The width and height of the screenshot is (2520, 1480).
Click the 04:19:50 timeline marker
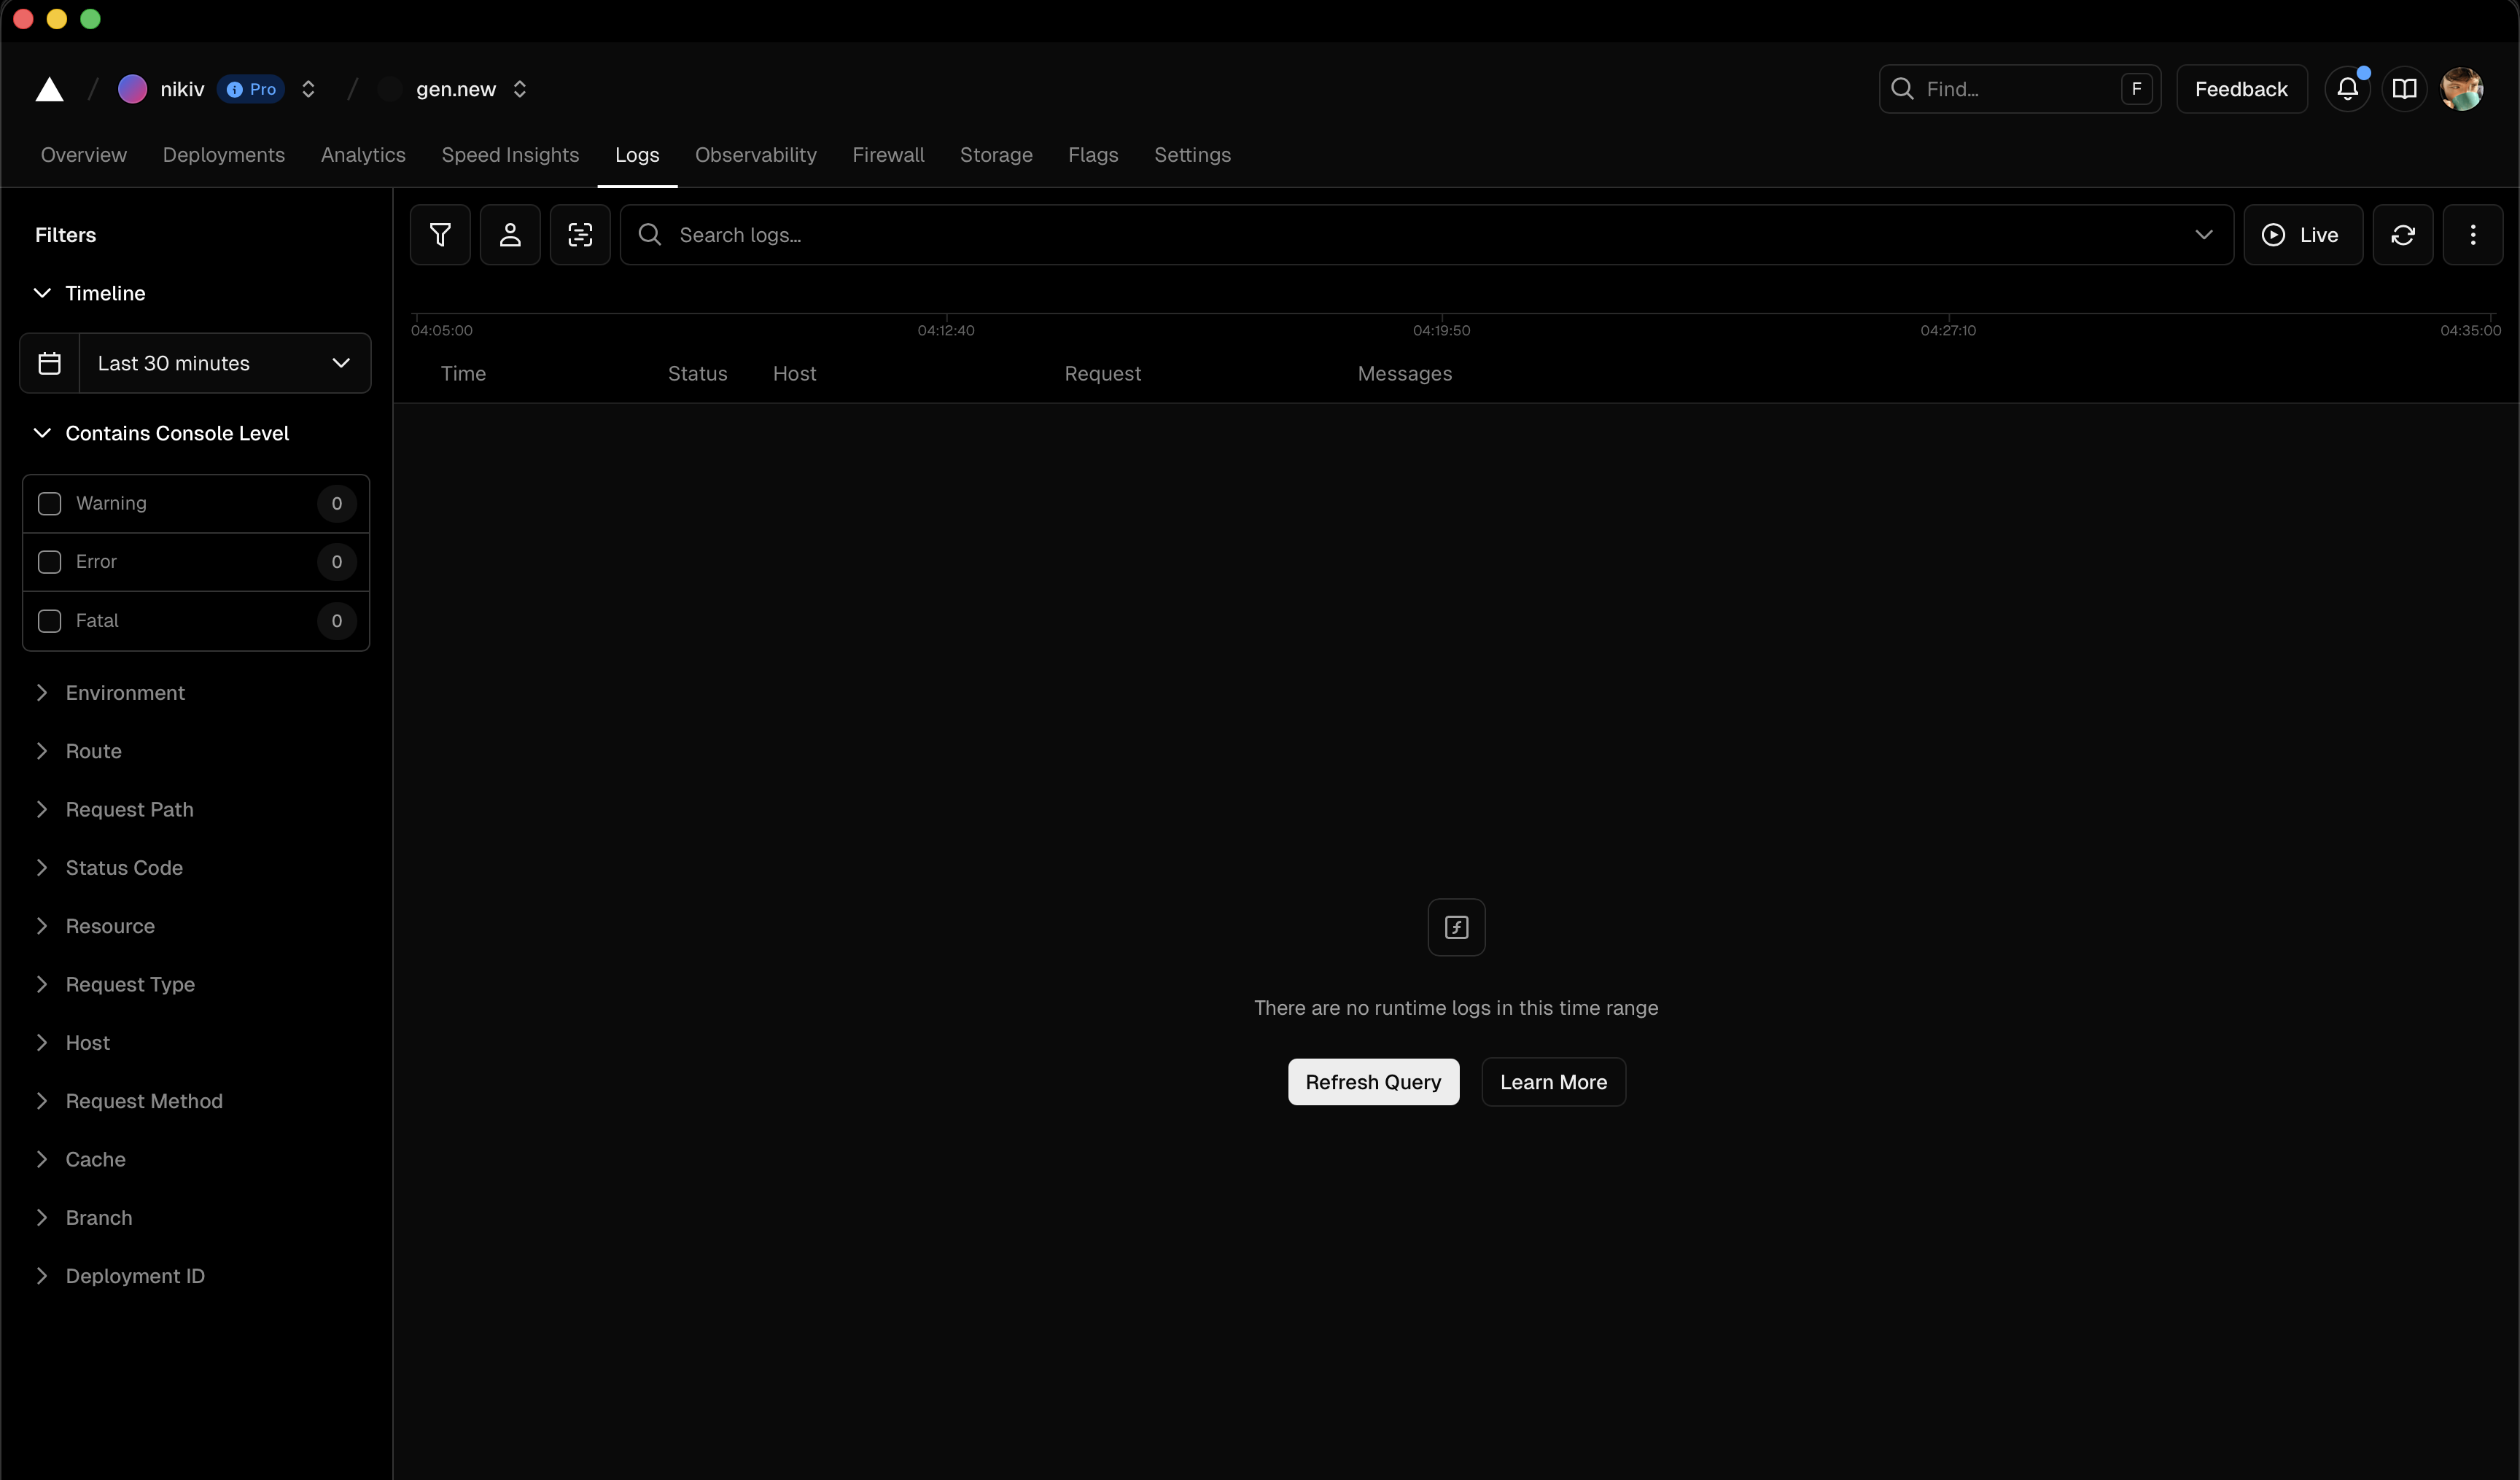tap(1441, 330)
